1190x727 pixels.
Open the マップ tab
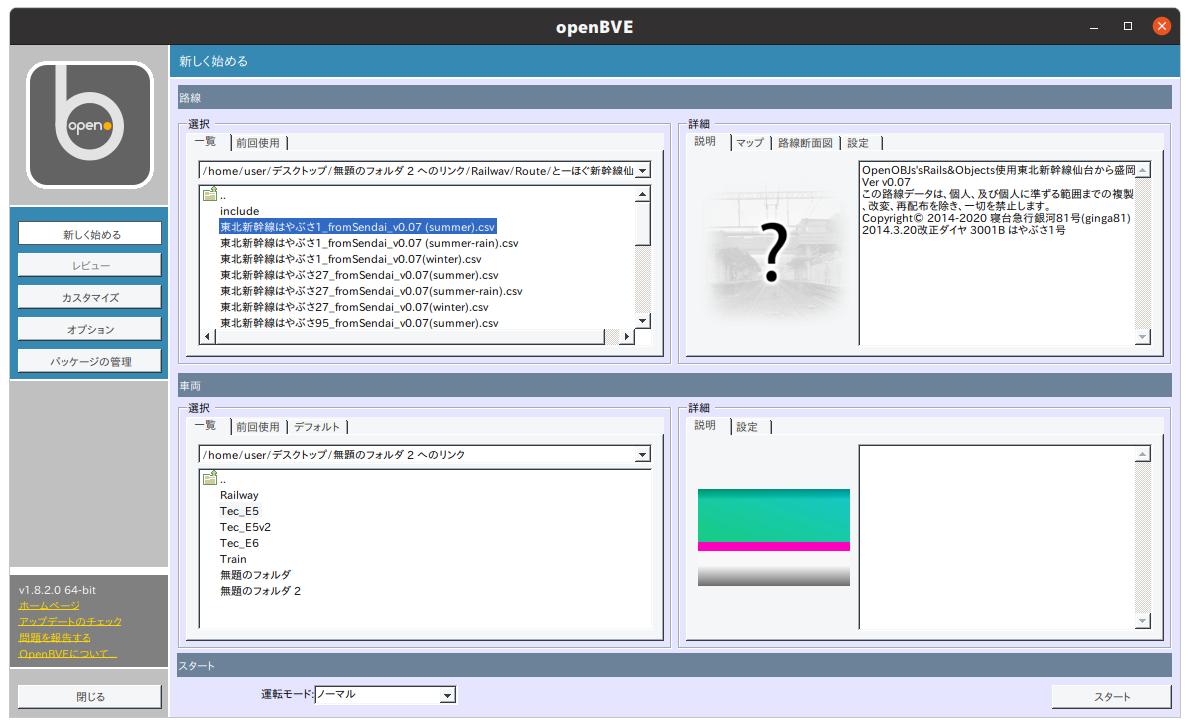749,143
